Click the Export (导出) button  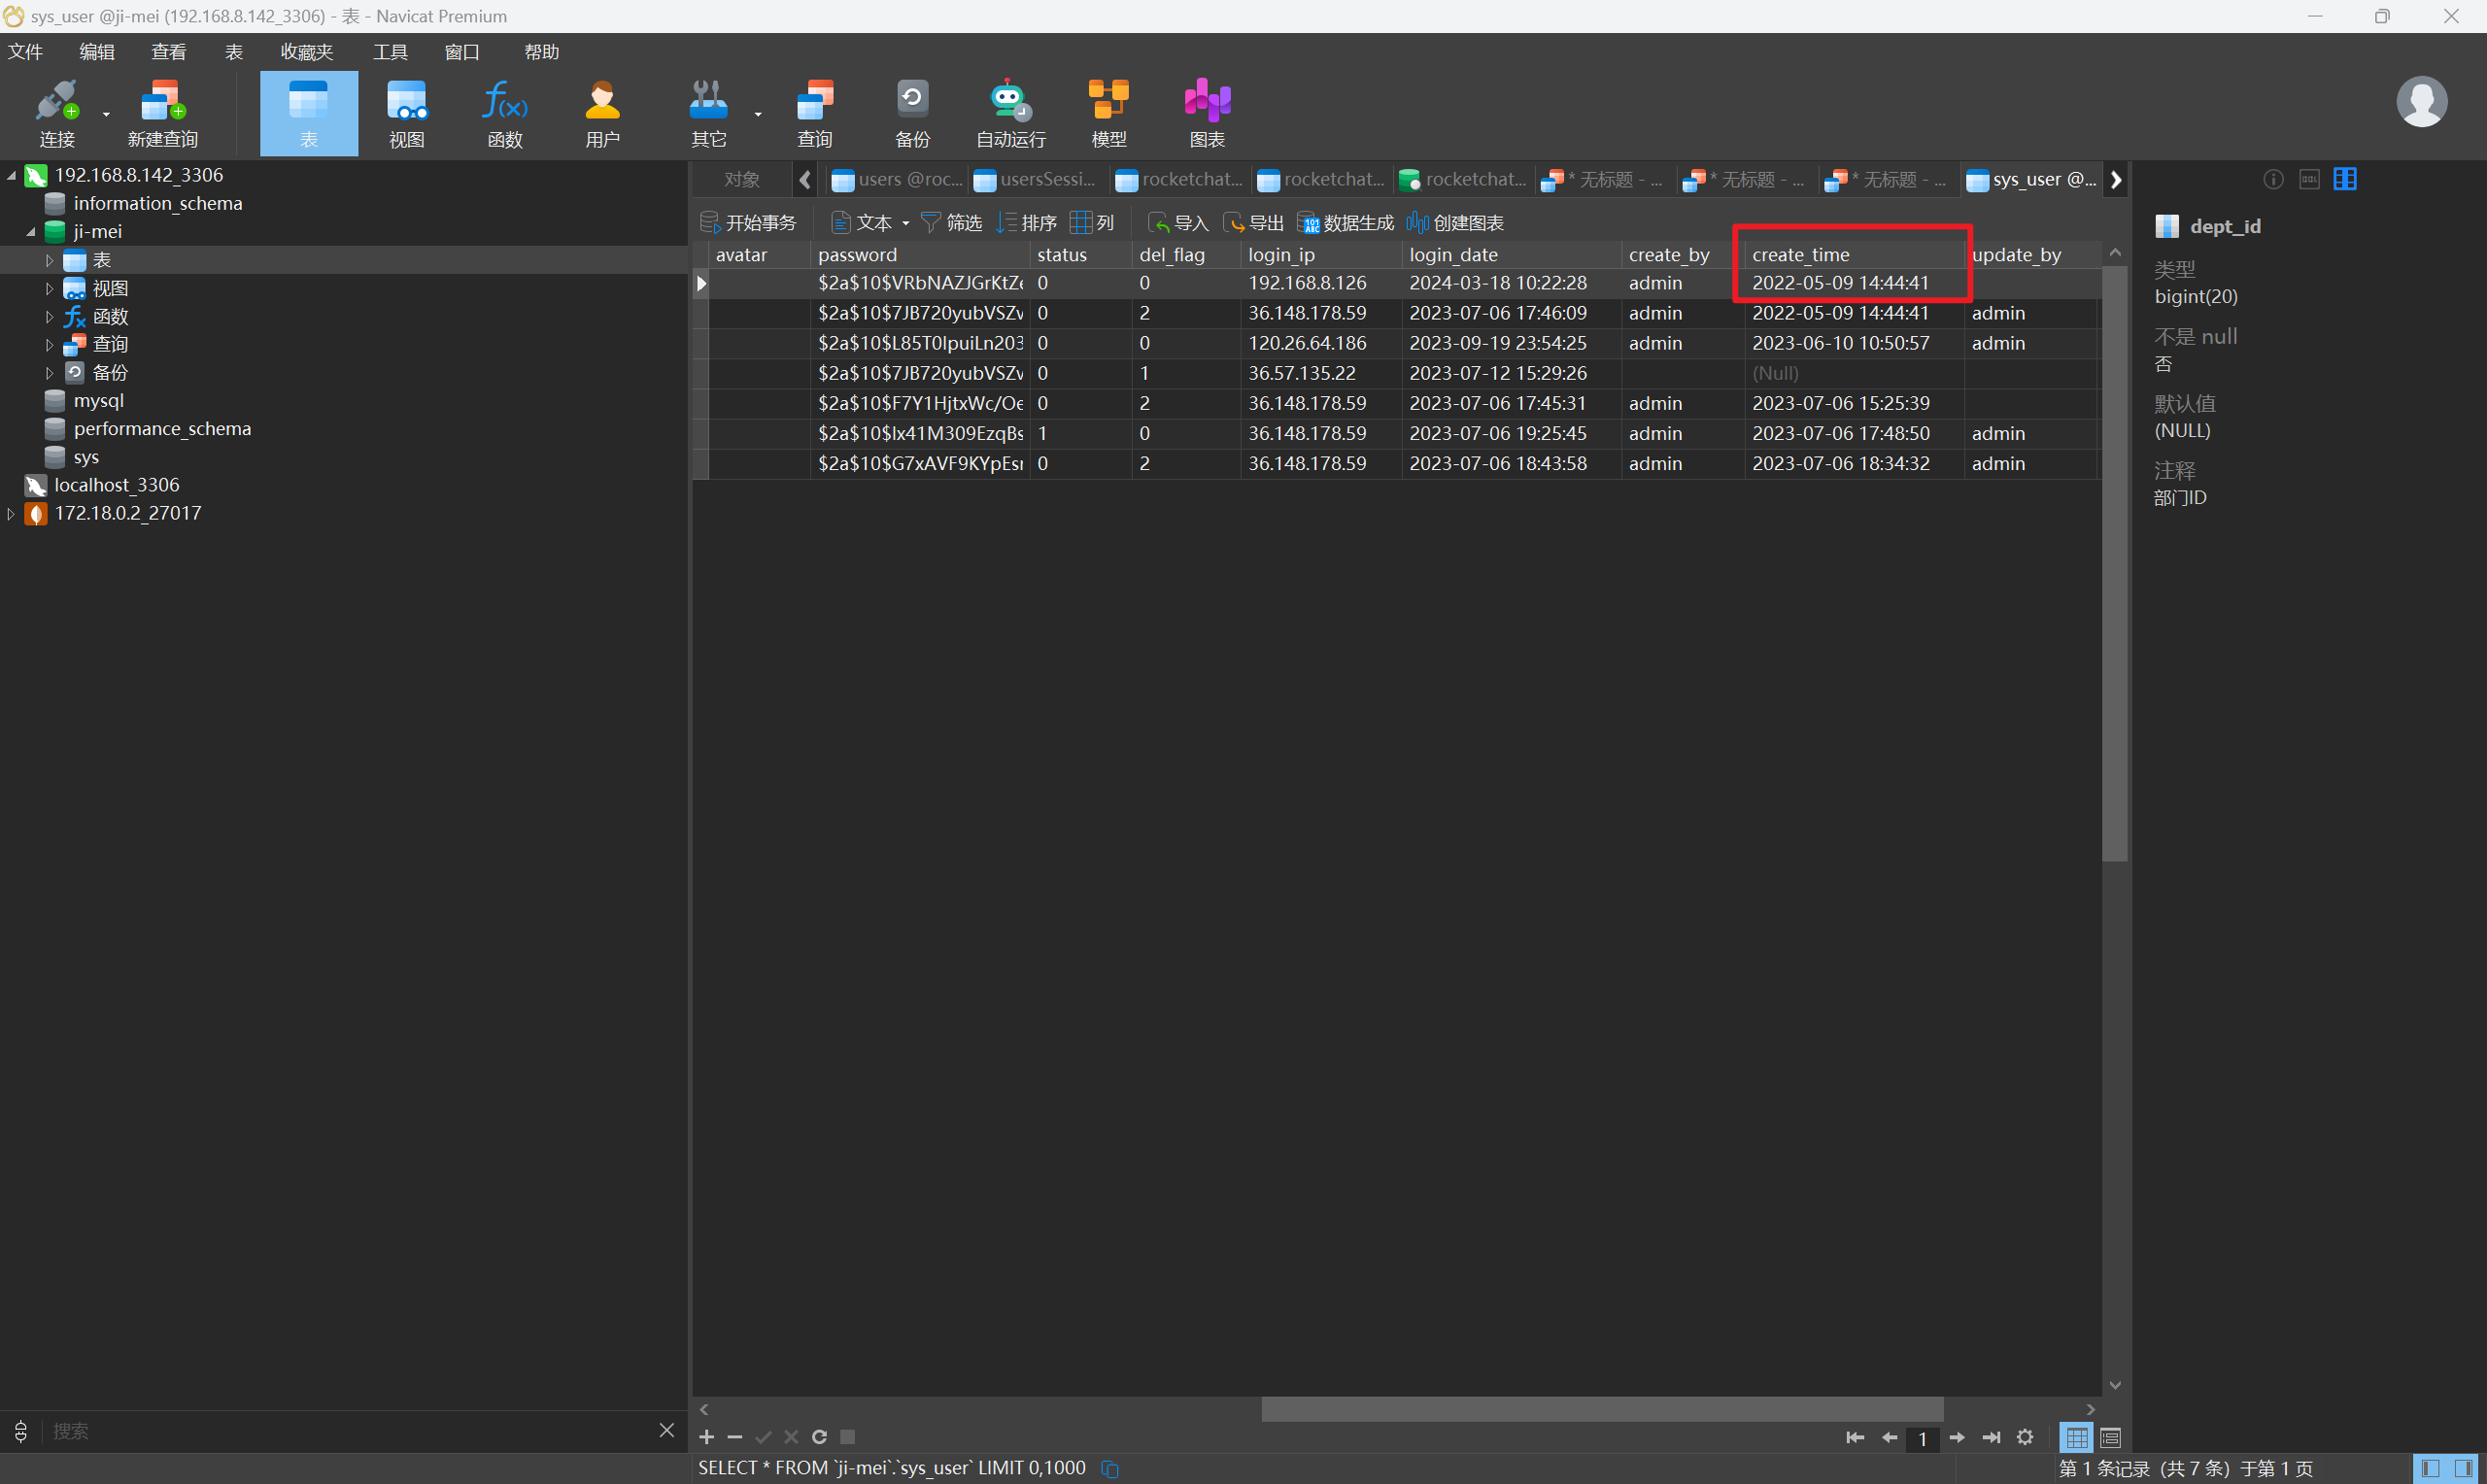tap(1254, 222)
